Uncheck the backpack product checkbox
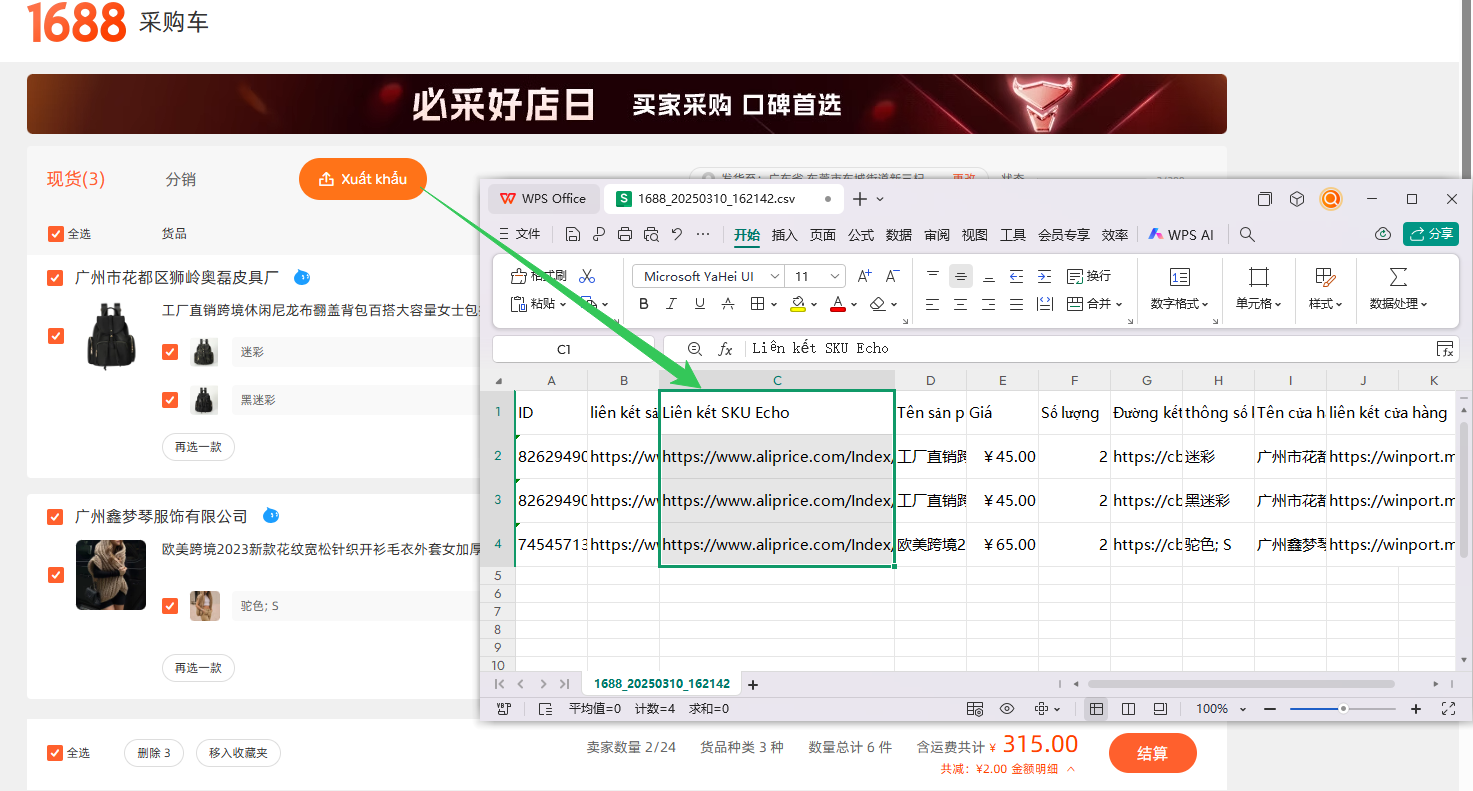This screenshot has width=1473, height=791. (x=56, y=336)
